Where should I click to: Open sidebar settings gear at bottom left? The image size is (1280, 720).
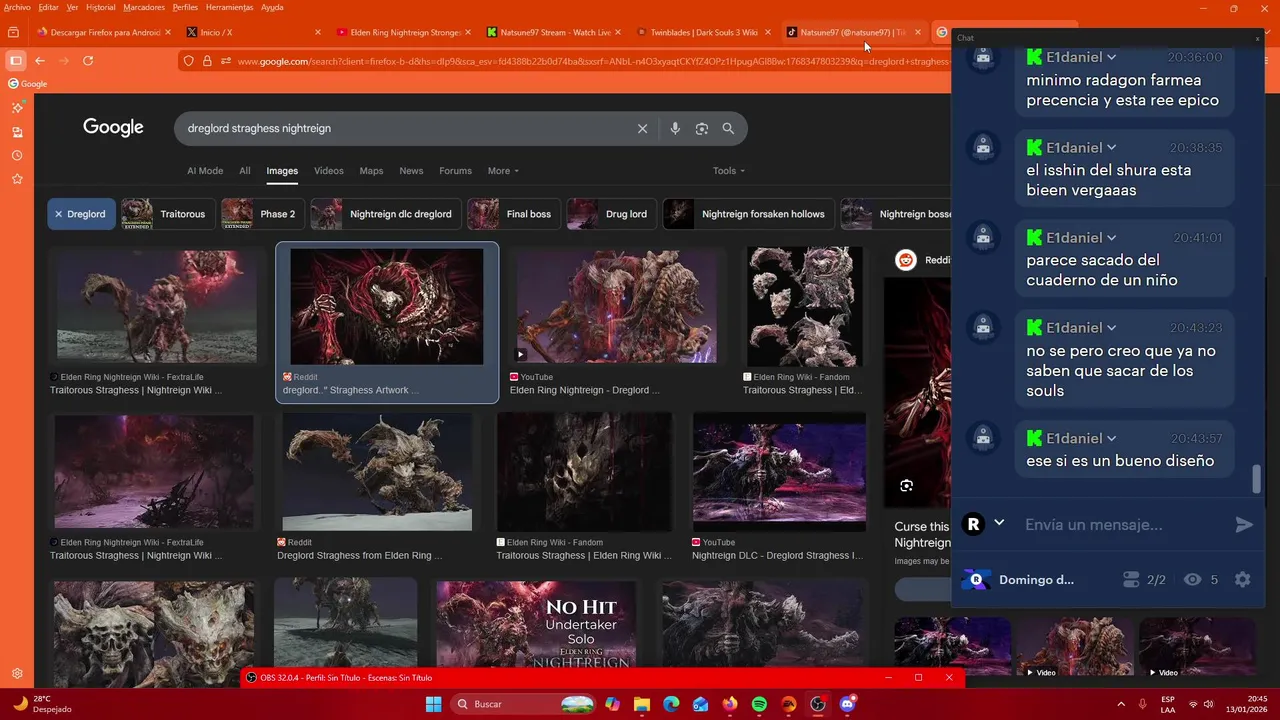point(17,674)
